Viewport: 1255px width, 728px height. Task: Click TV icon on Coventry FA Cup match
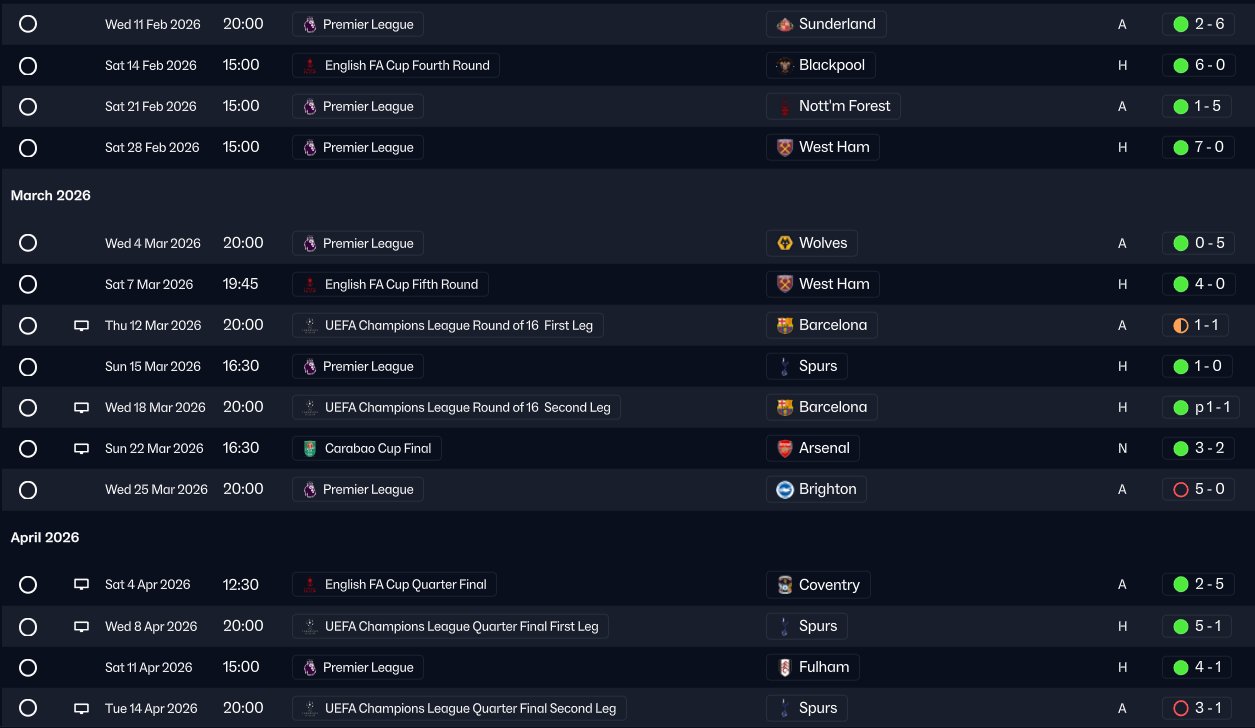point(82,585)
